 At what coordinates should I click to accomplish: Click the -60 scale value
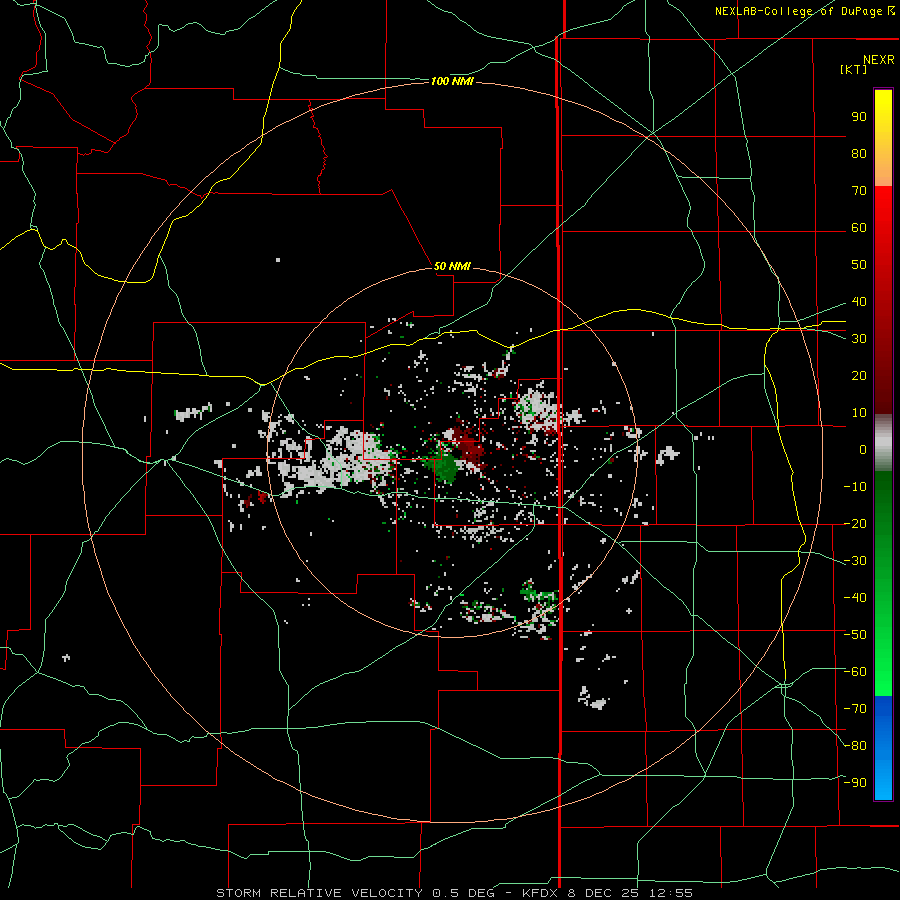point(855,672)
